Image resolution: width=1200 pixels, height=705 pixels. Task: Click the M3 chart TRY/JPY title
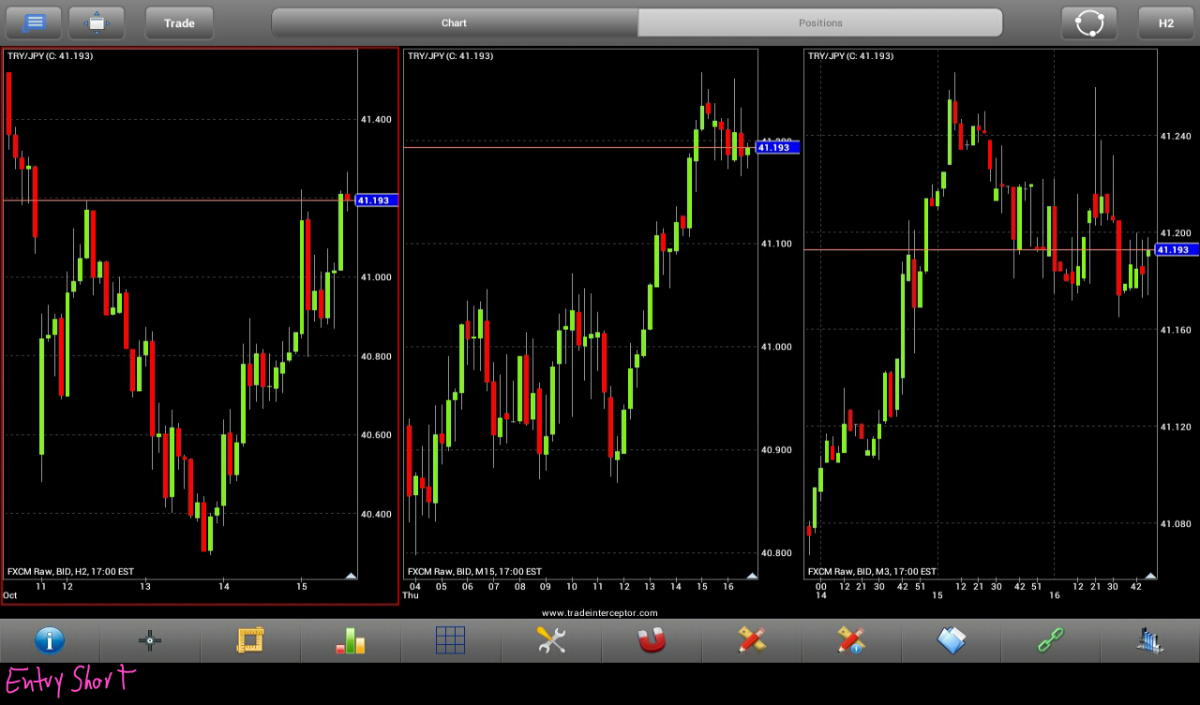point(851,56)
